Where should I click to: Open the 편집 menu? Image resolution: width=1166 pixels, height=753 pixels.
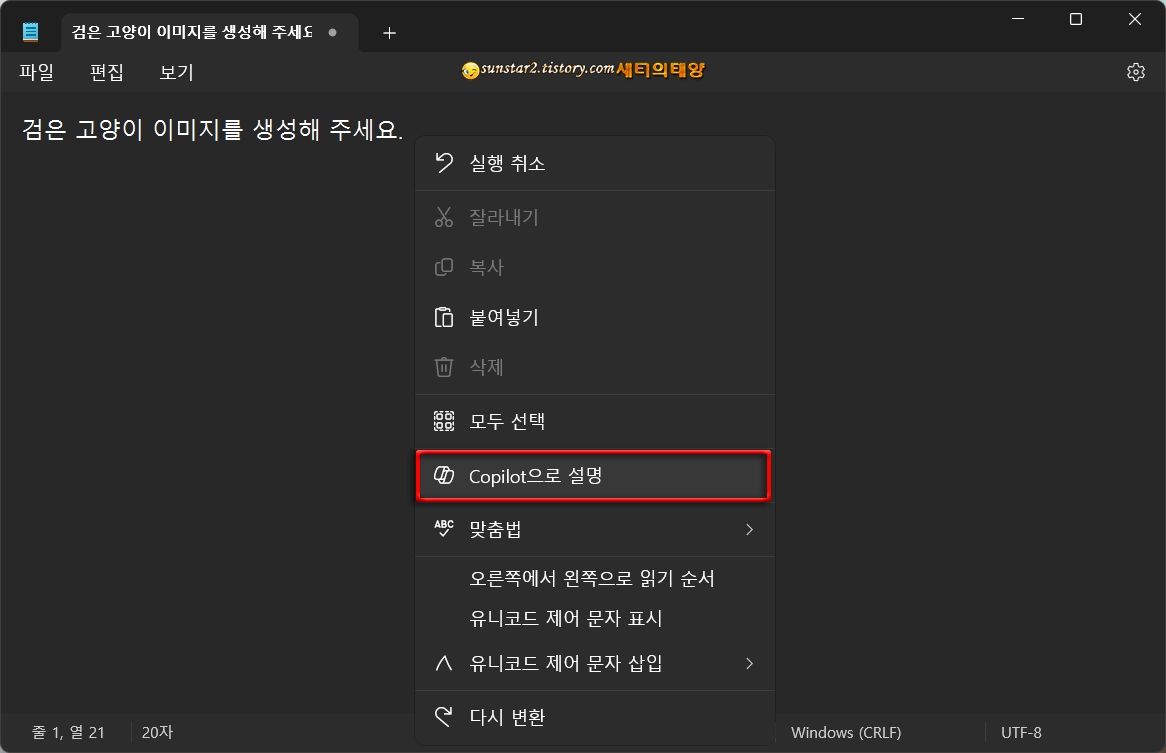coord(106,71)
